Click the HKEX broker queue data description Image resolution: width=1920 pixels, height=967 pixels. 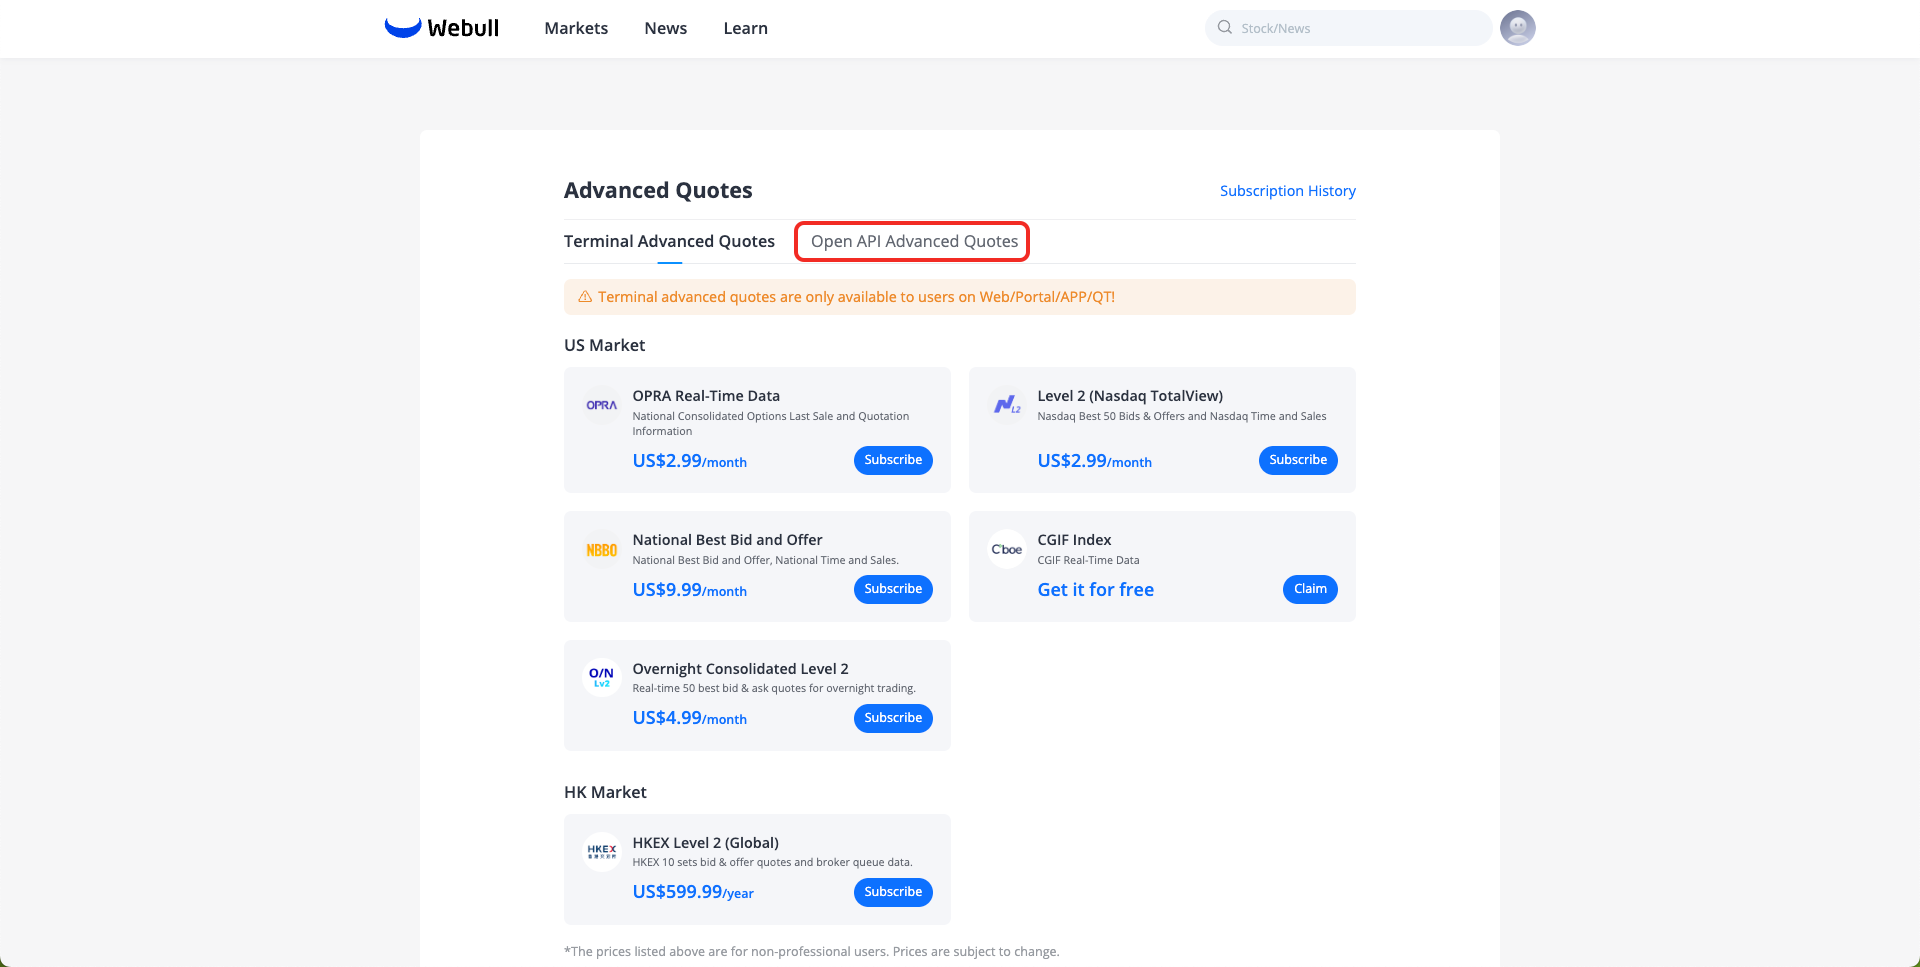(772, 862)
